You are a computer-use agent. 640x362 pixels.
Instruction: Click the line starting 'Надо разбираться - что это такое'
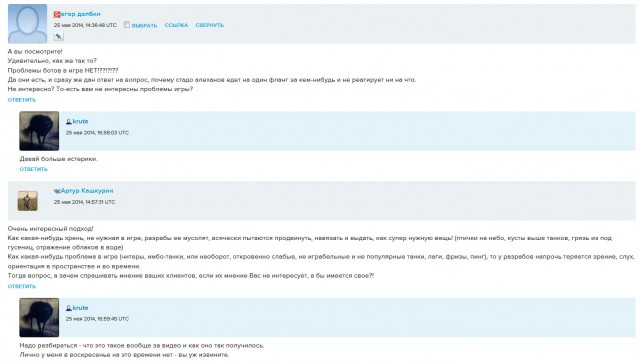[142, 345]
